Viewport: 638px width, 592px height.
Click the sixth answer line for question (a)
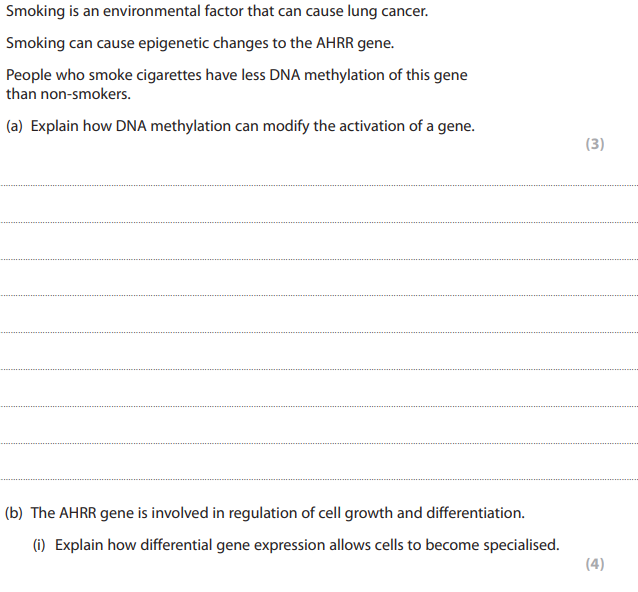pos(319,369)
